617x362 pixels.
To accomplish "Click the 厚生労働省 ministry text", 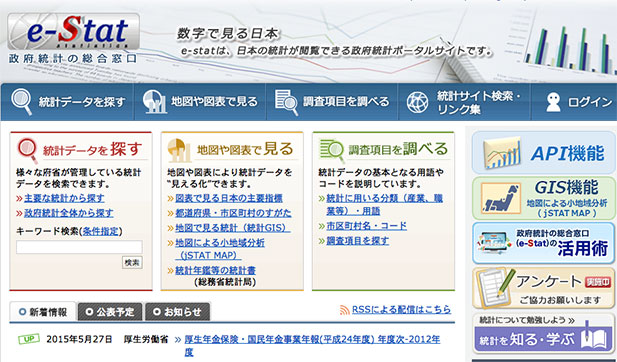I will click(x=146, y=339).
